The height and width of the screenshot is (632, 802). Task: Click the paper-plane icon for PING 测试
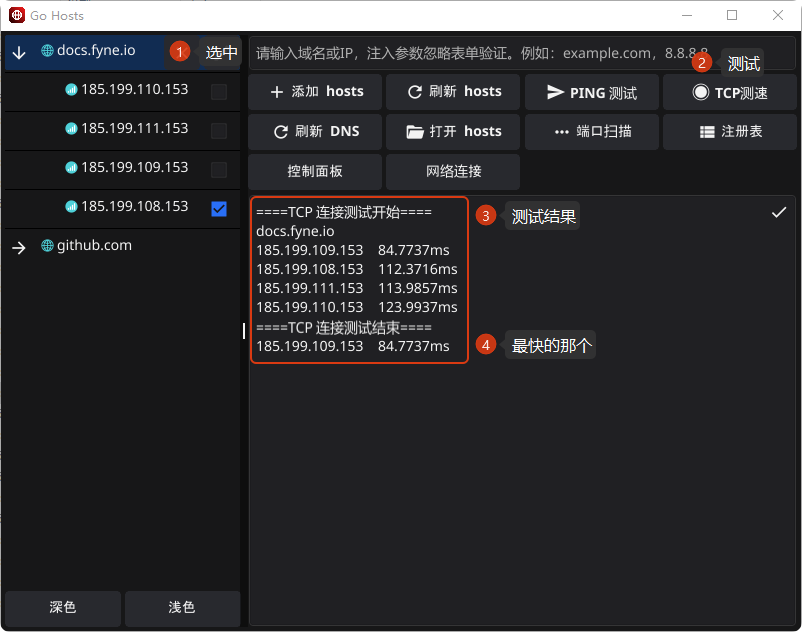click(556, 92)
